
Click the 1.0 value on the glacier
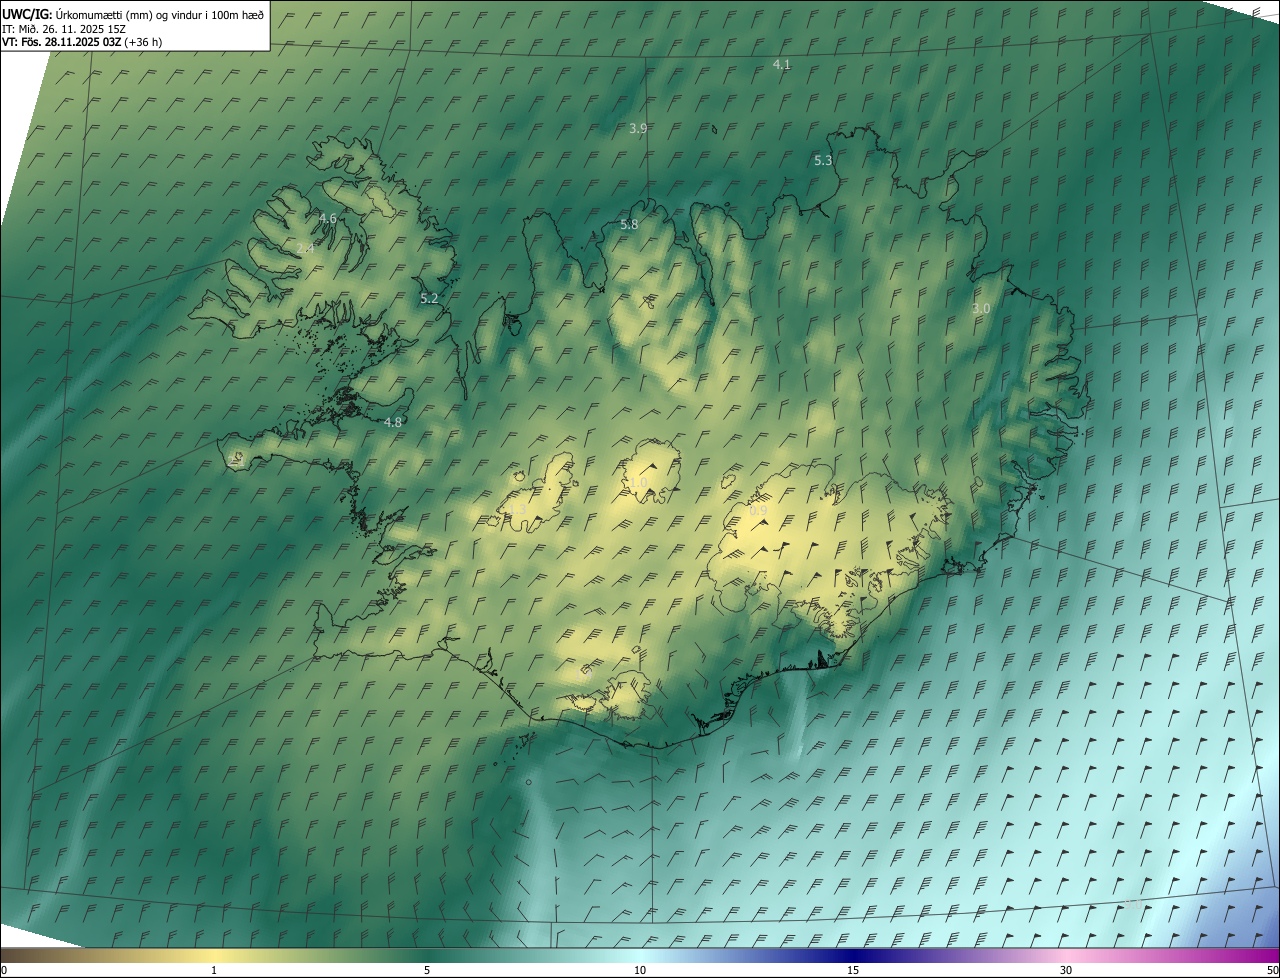tap(638, 483)
